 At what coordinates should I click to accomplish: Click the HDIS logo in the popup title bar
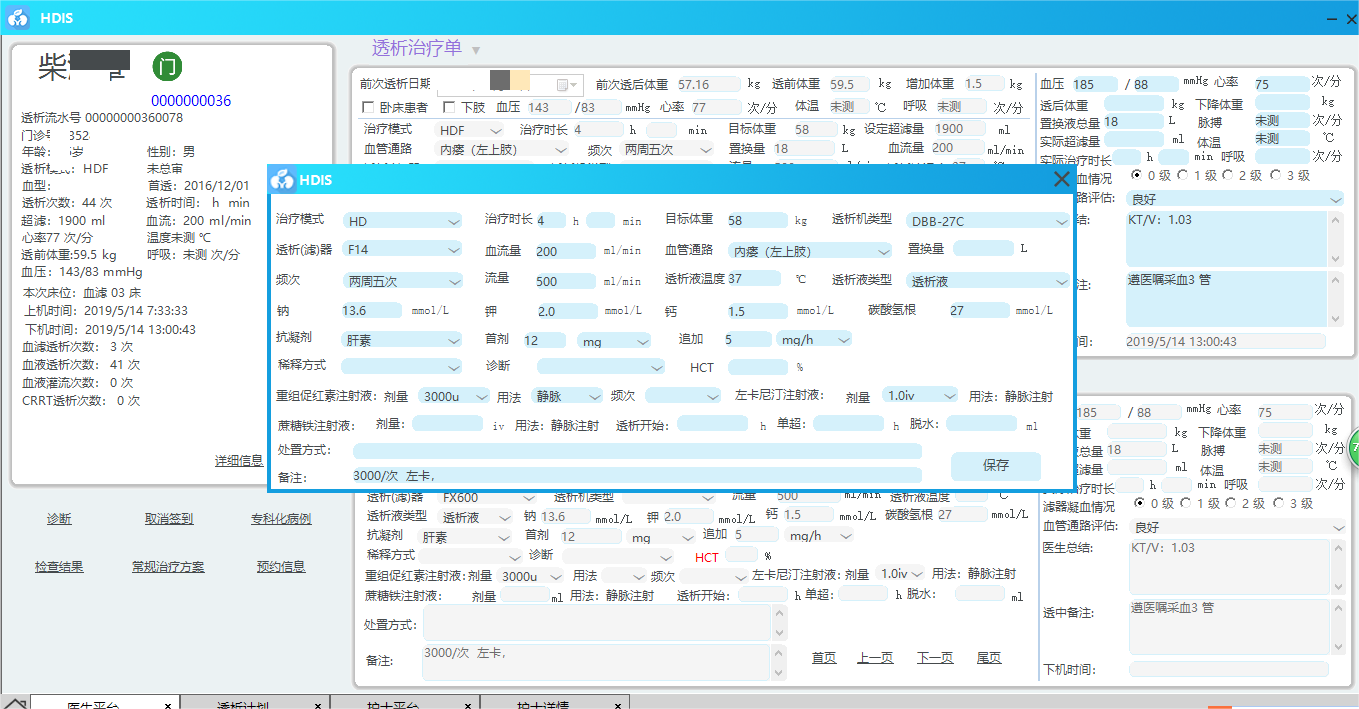[x=284, y=180]
